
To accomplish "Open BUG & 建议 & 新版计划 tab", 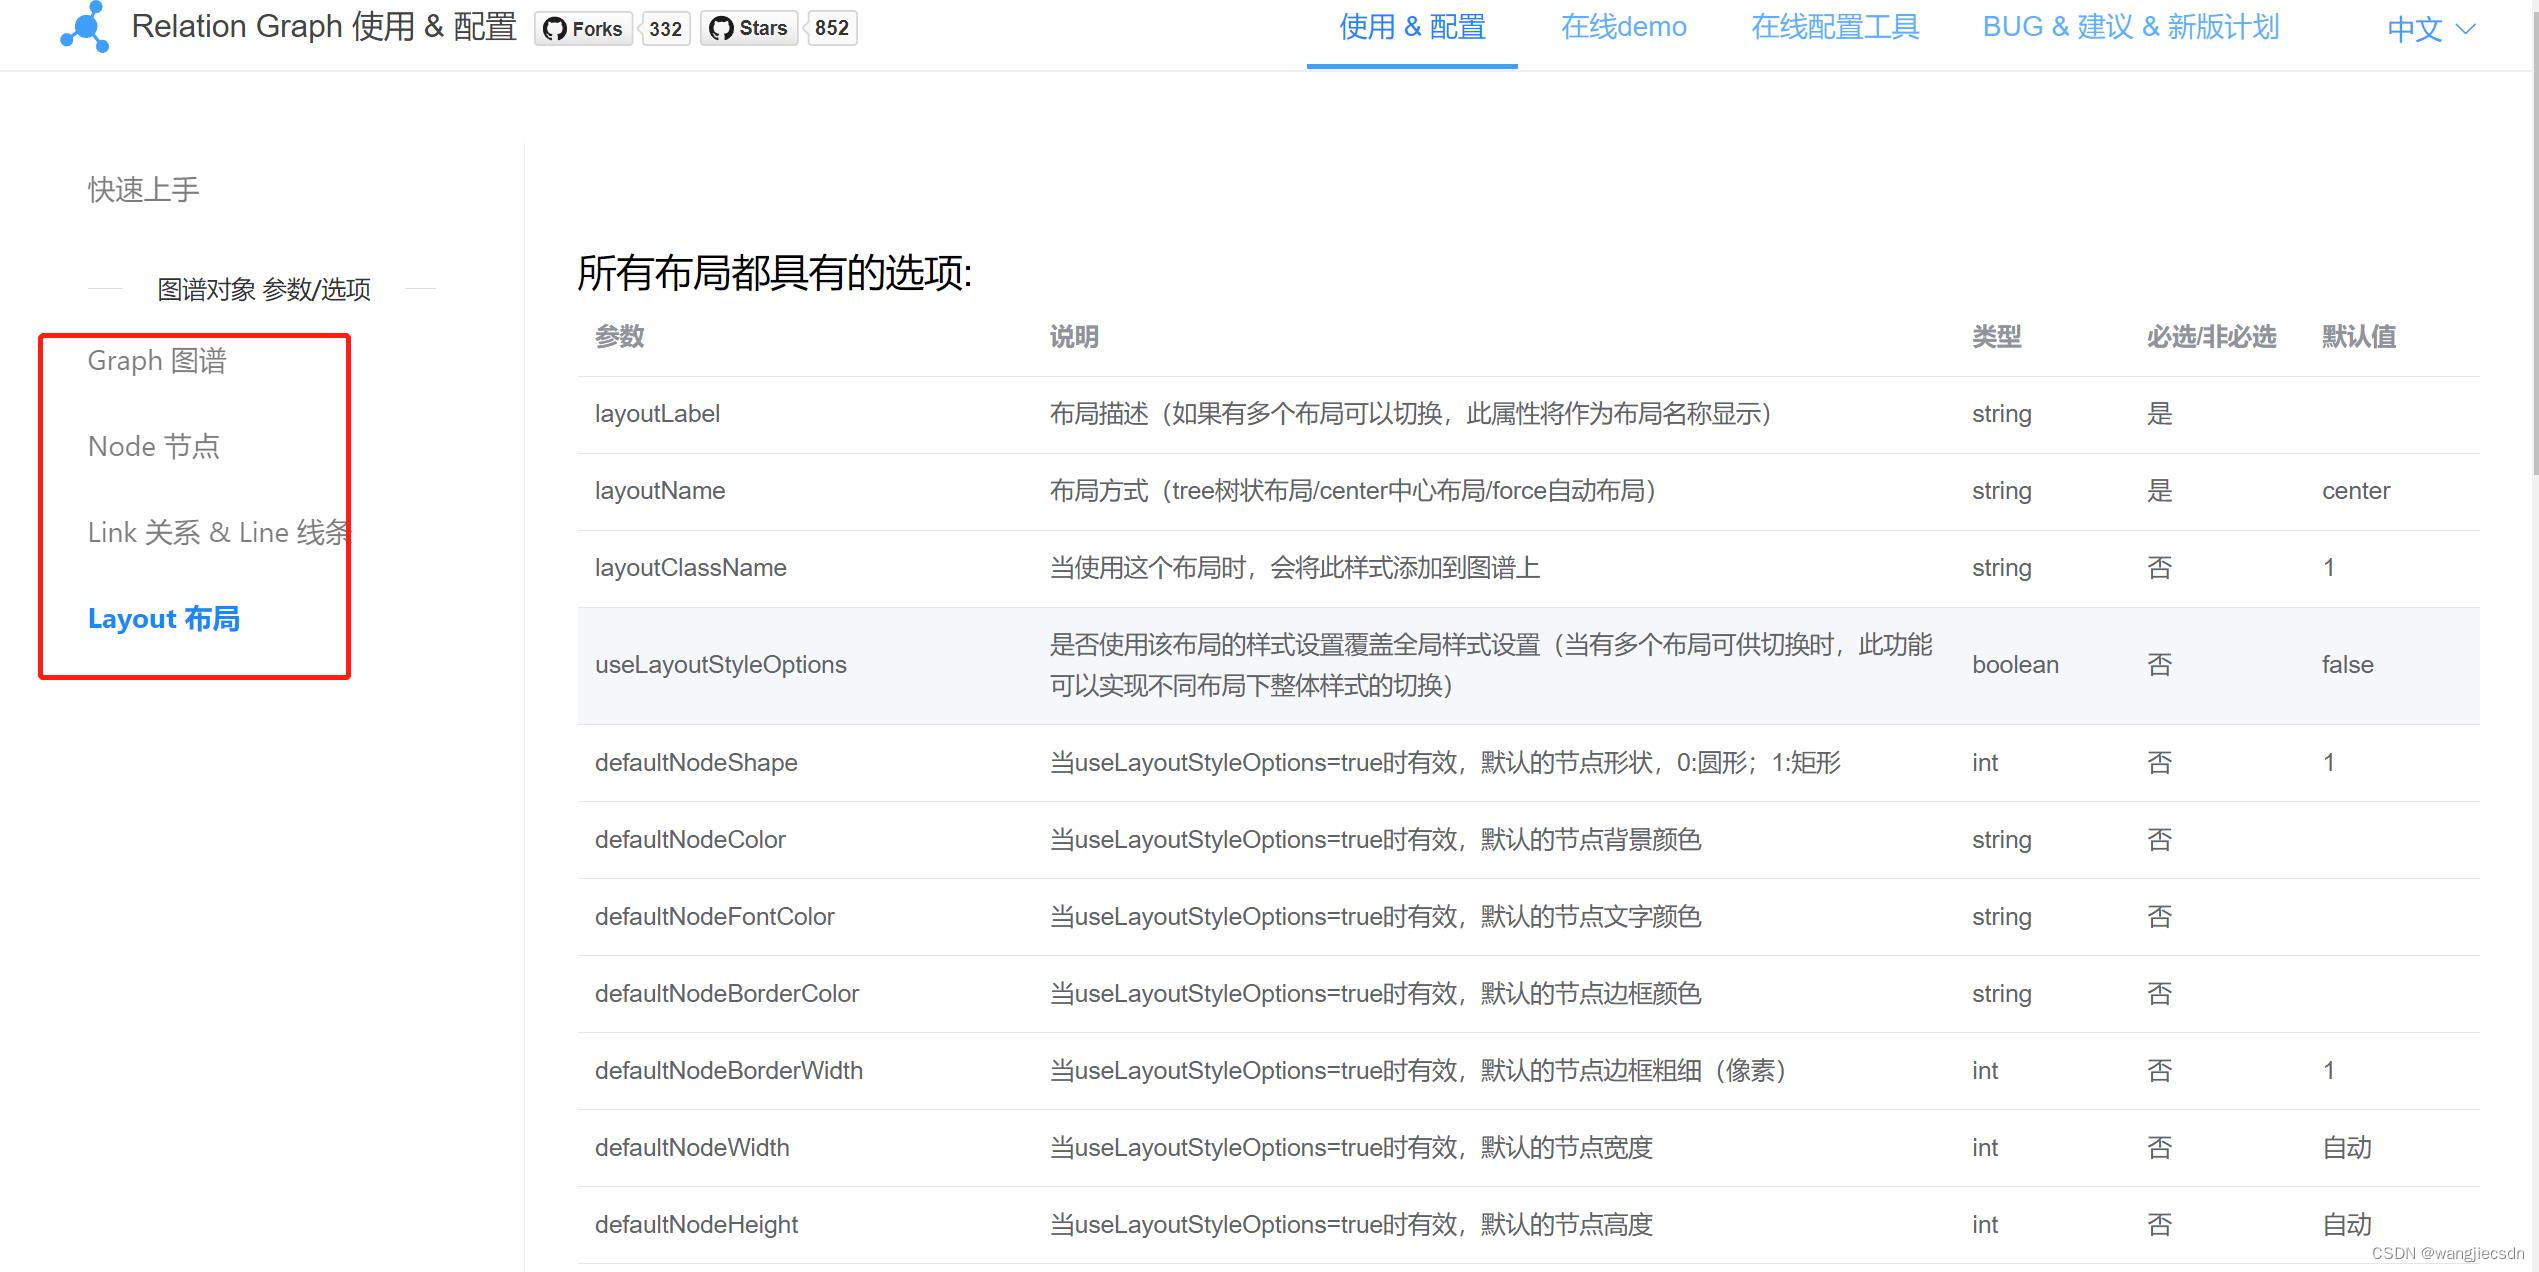I will pos(2130,27).
